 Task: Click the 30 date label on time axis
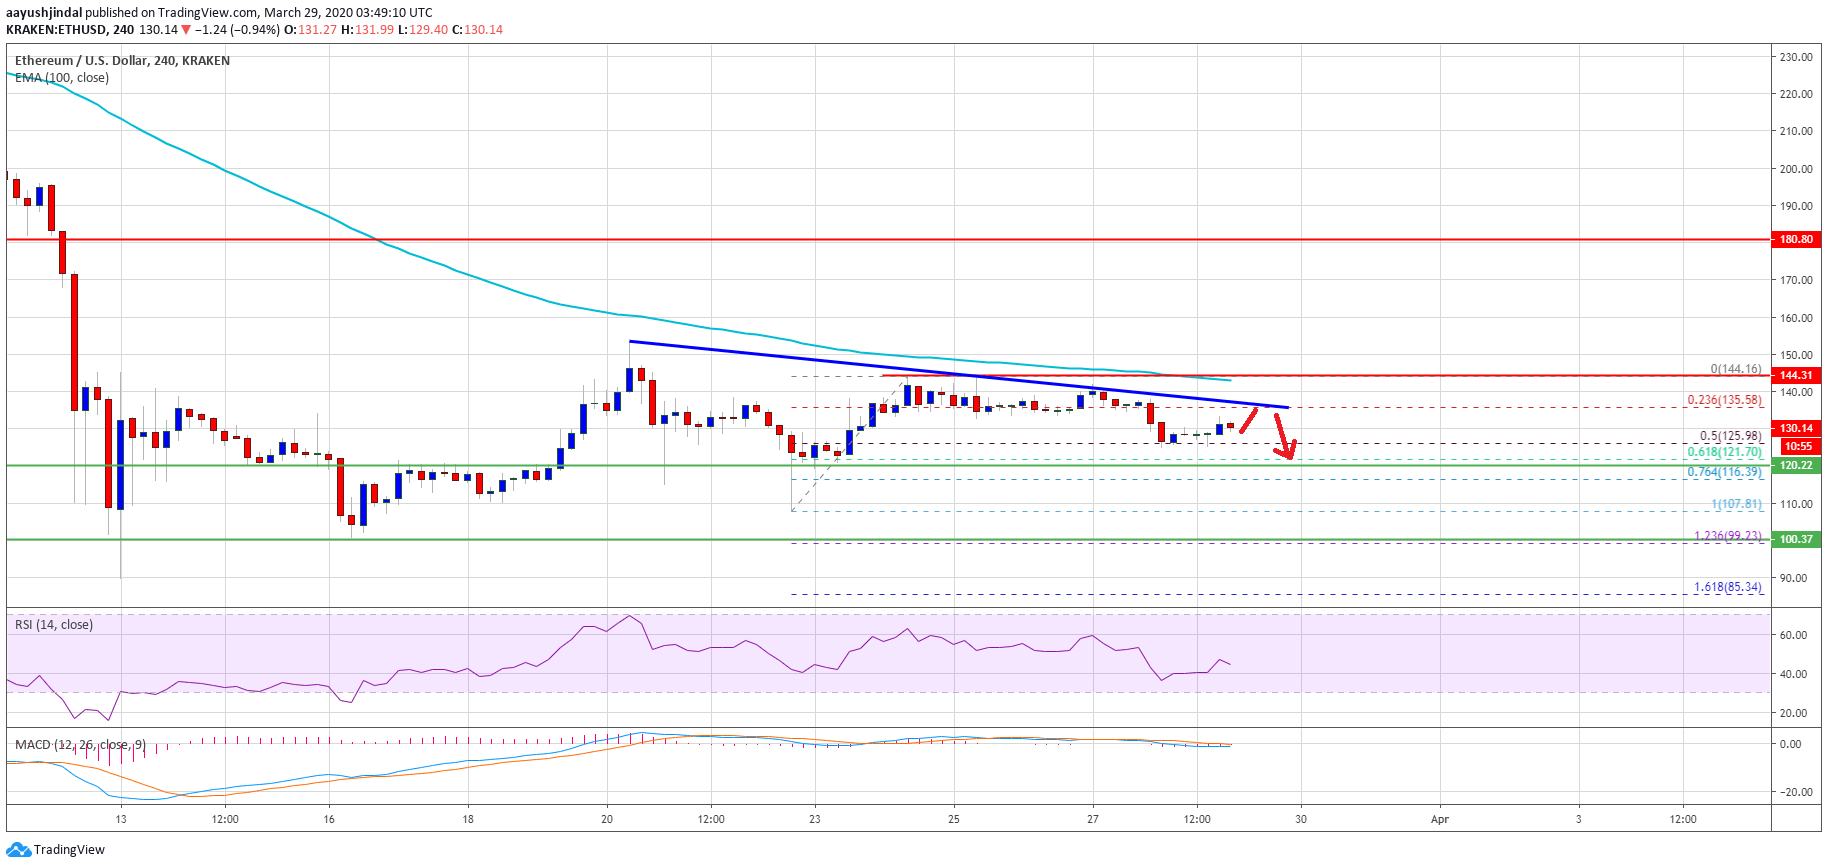[x=1301, y=819]
